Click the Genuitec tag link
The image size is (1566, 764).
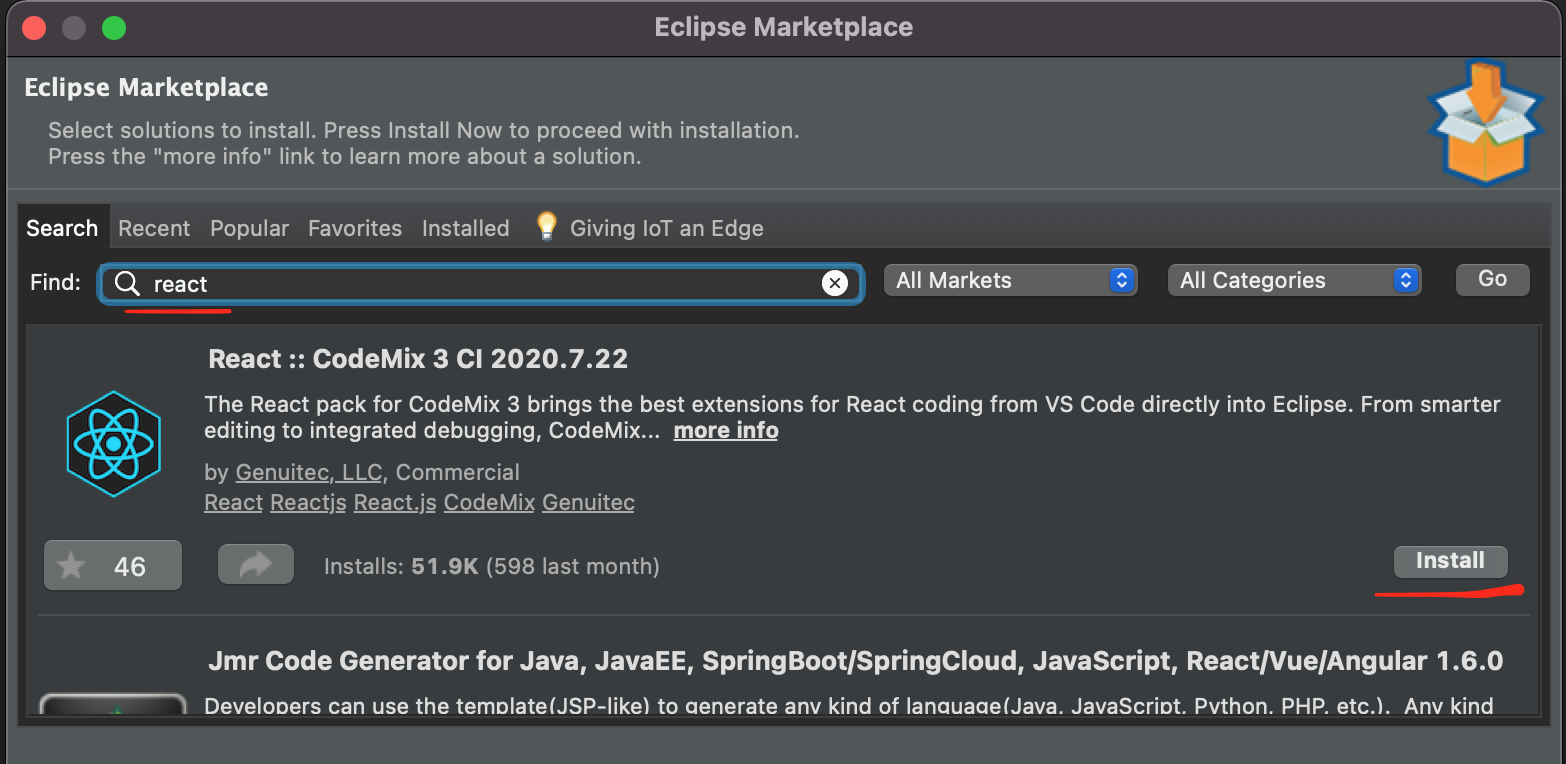(x=588, y=502)
